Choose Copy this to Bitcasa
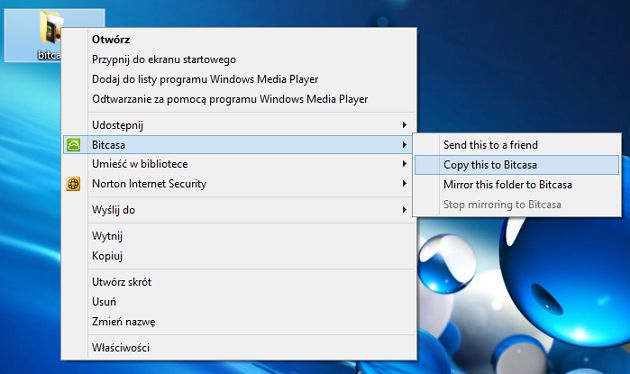This screenshot has height=374, width=630. (517, 165)
